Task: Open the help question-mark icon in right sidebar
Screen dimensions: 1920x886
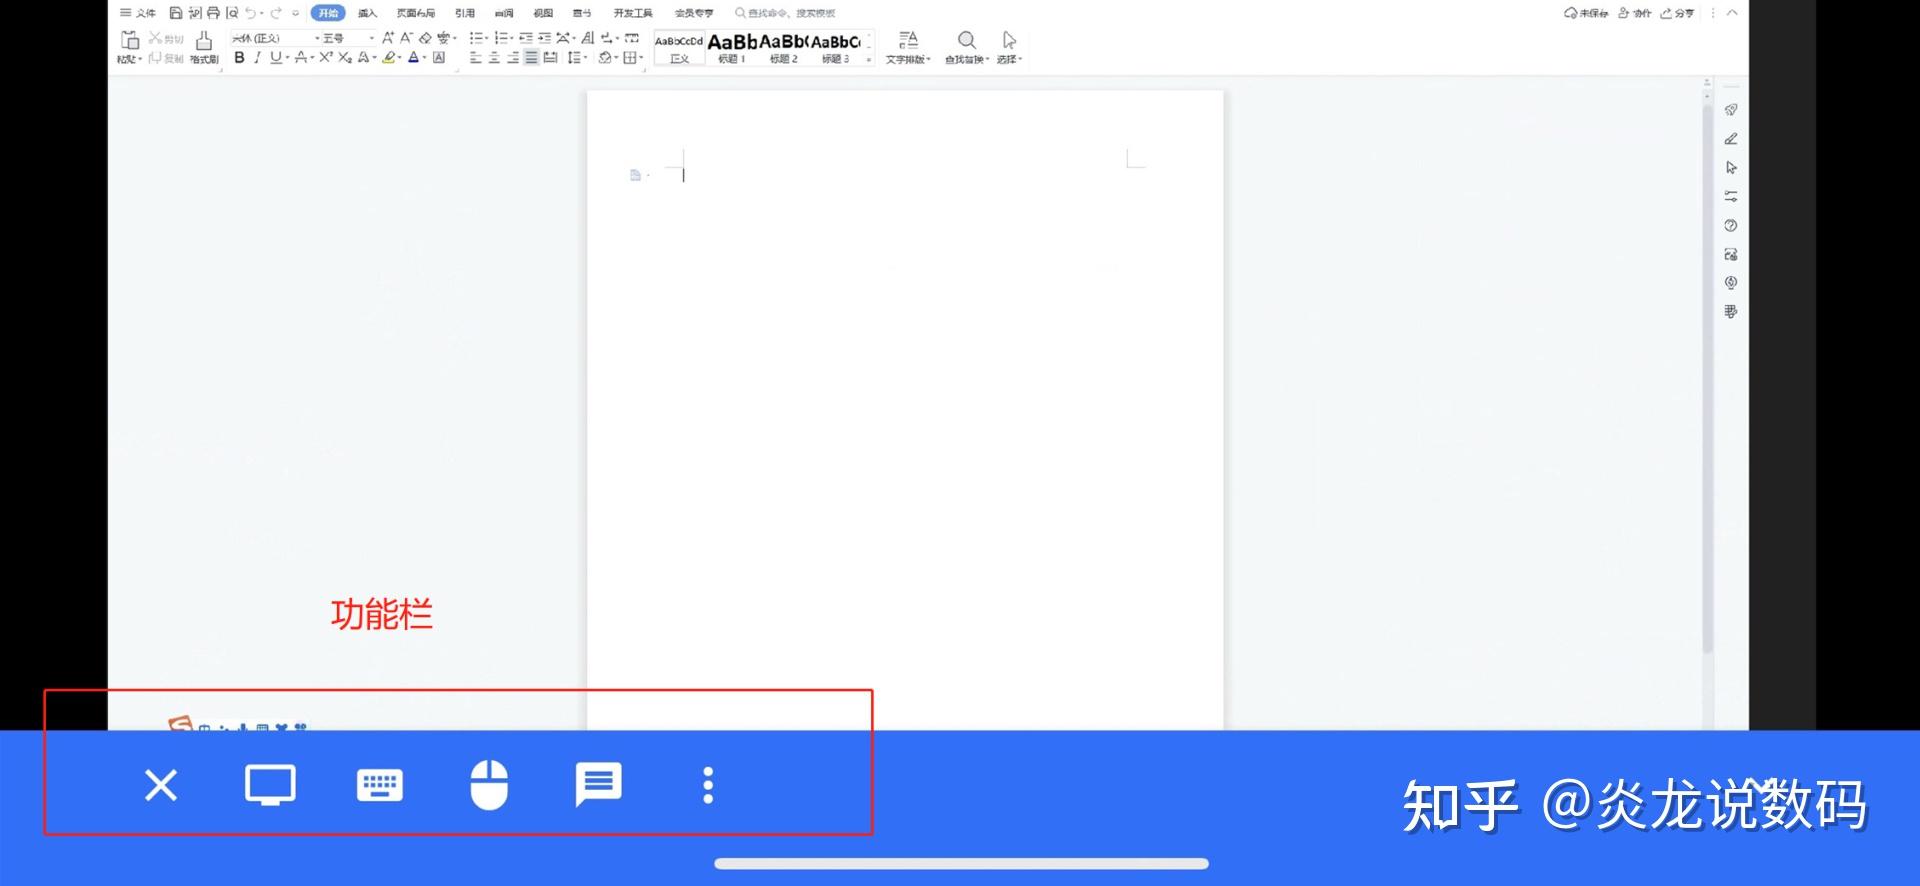Action: (1731, 226)
